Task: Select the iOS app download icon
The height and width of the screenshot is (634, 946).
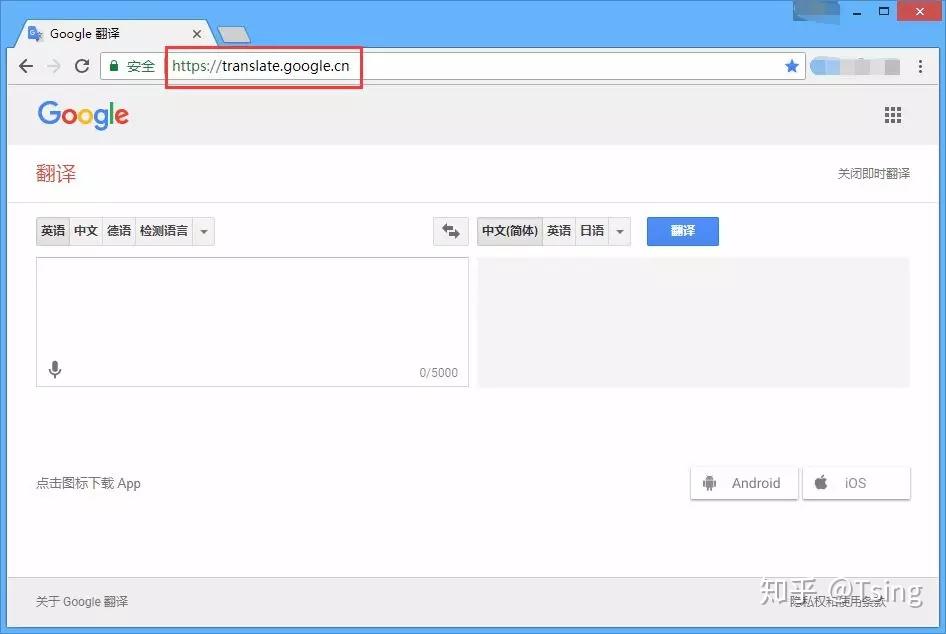Action: click(x=821, y=482)
